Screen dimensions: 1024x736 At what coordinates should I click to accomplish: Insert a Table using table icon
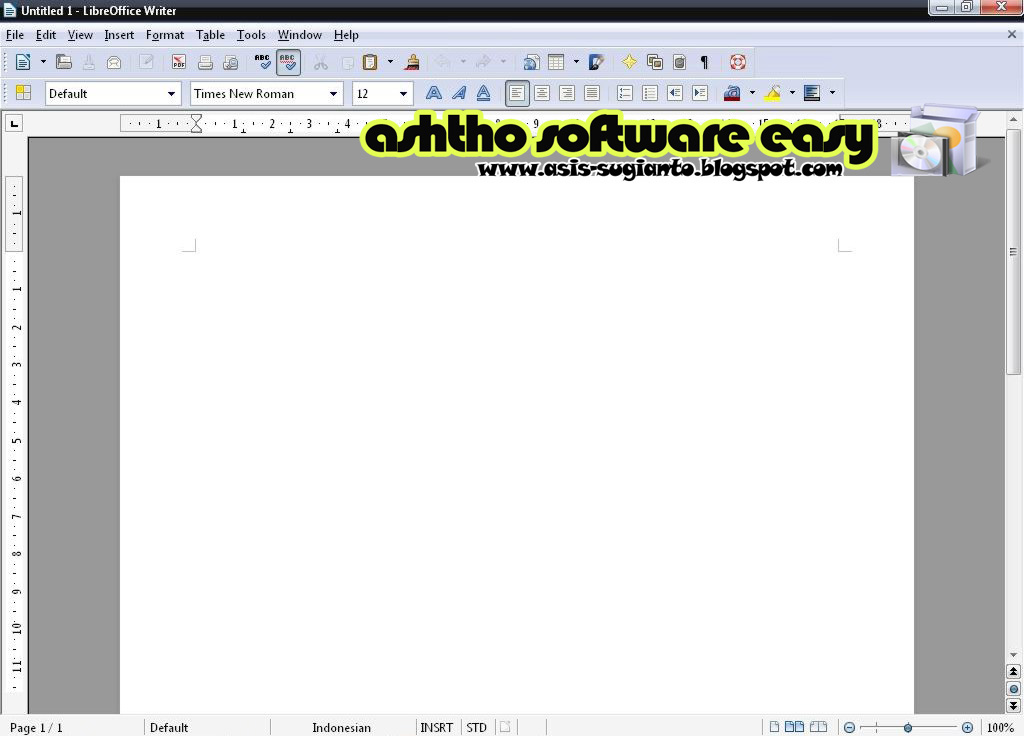(556, 62)
